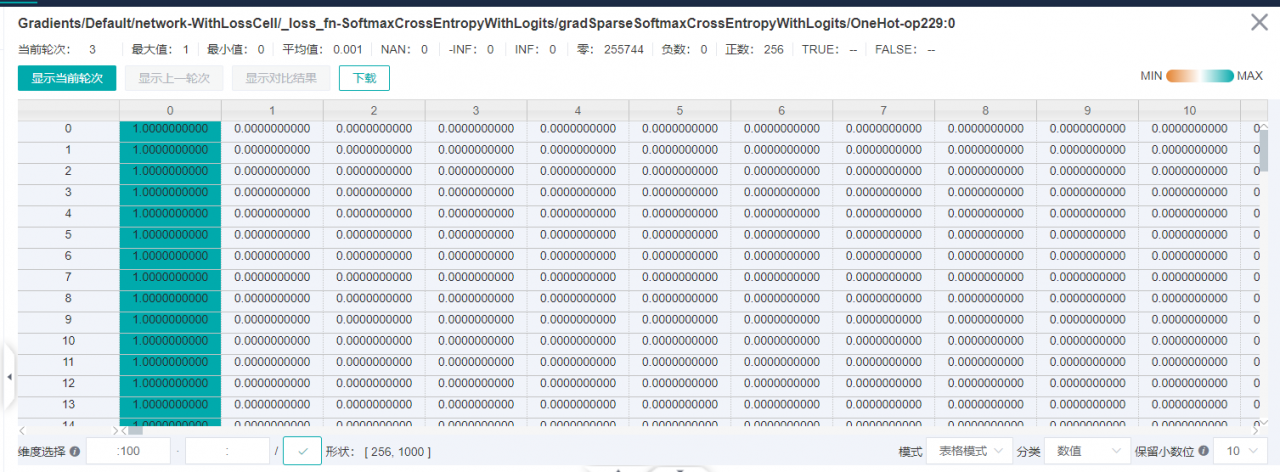
Task: Click the 正数: 256 statistic
Action: (754, 49)
